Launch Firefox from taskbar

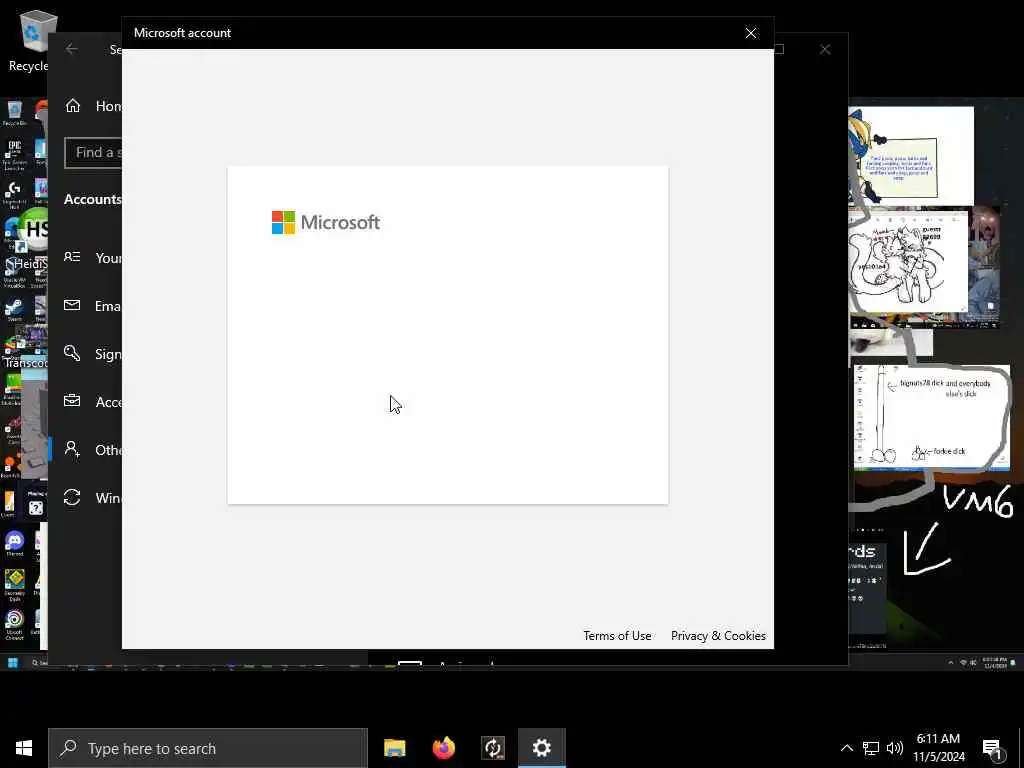(443, 748)
